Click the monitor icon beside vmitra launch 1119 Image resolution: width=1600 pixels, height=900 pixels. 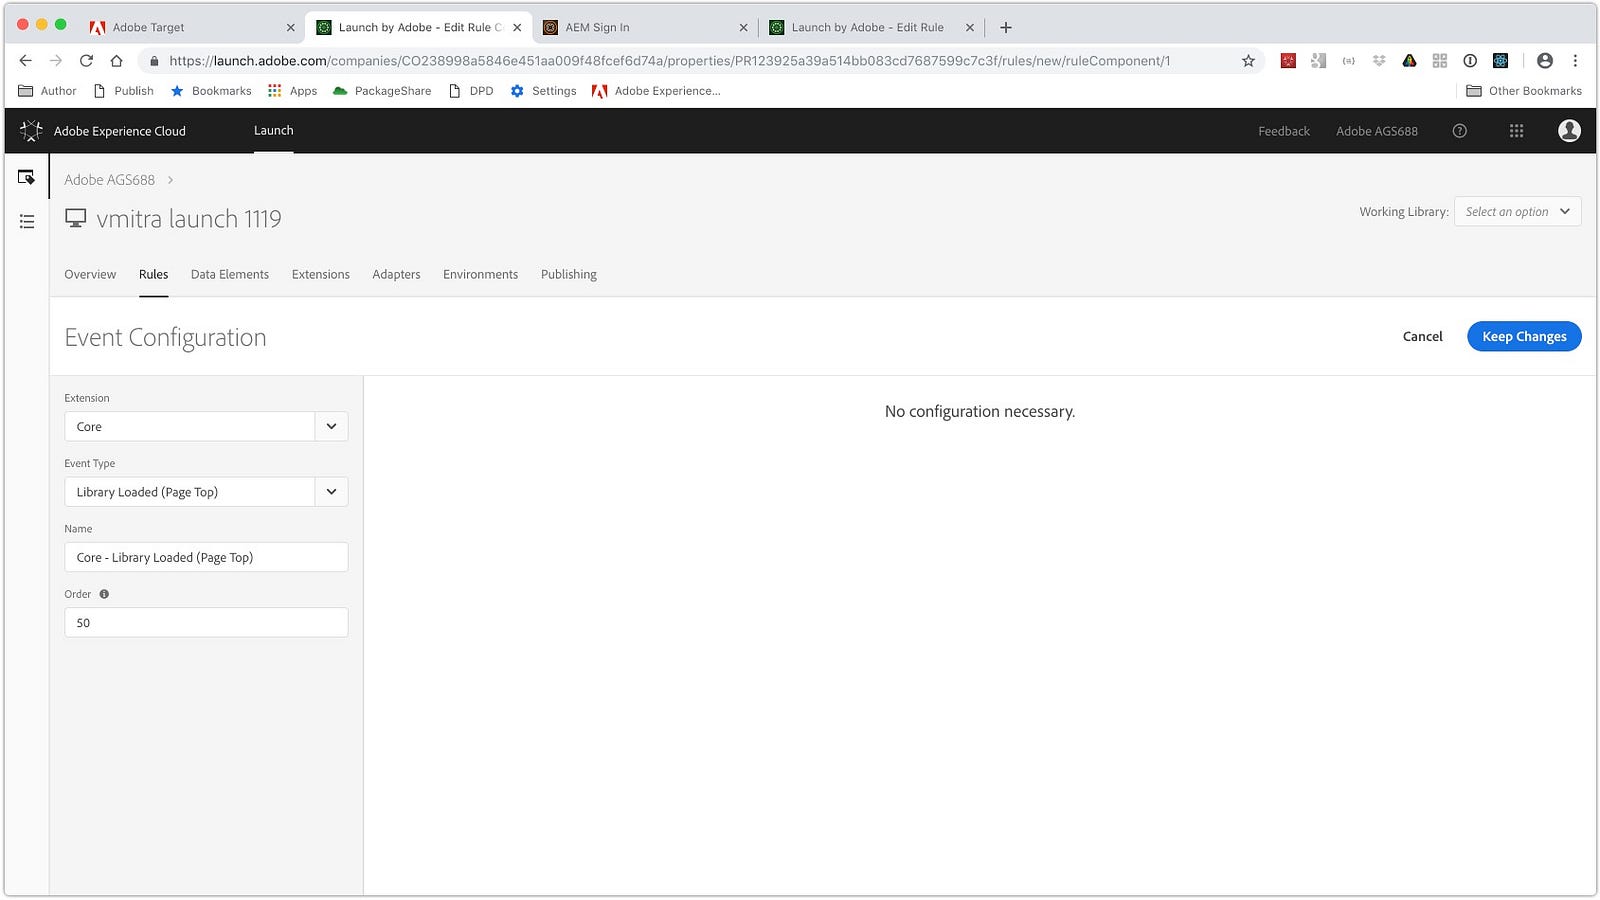[x=75, y=218]
